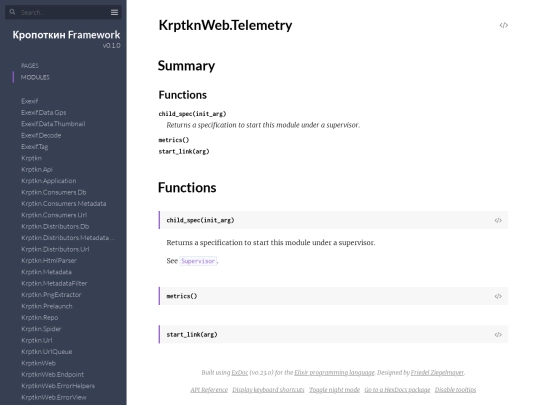
Task: Navigate to Krptkn.Prelaunch module
Action: 47,306
